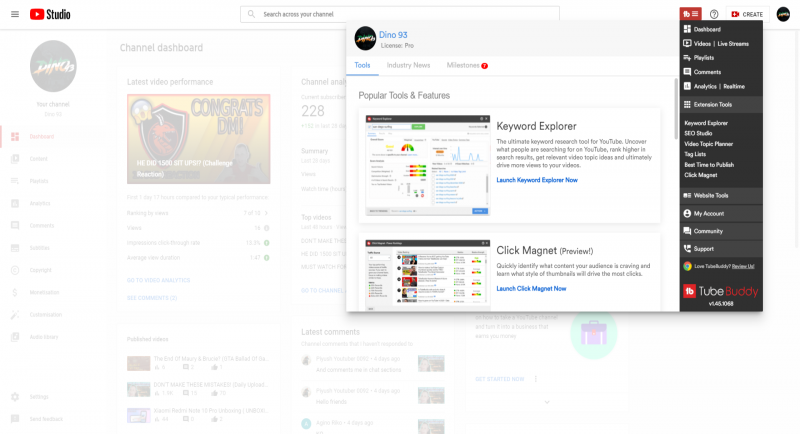This screenshot has width=800, height=434.
Task: Open Community in the TubeBuddy menu
Action: 708,231
